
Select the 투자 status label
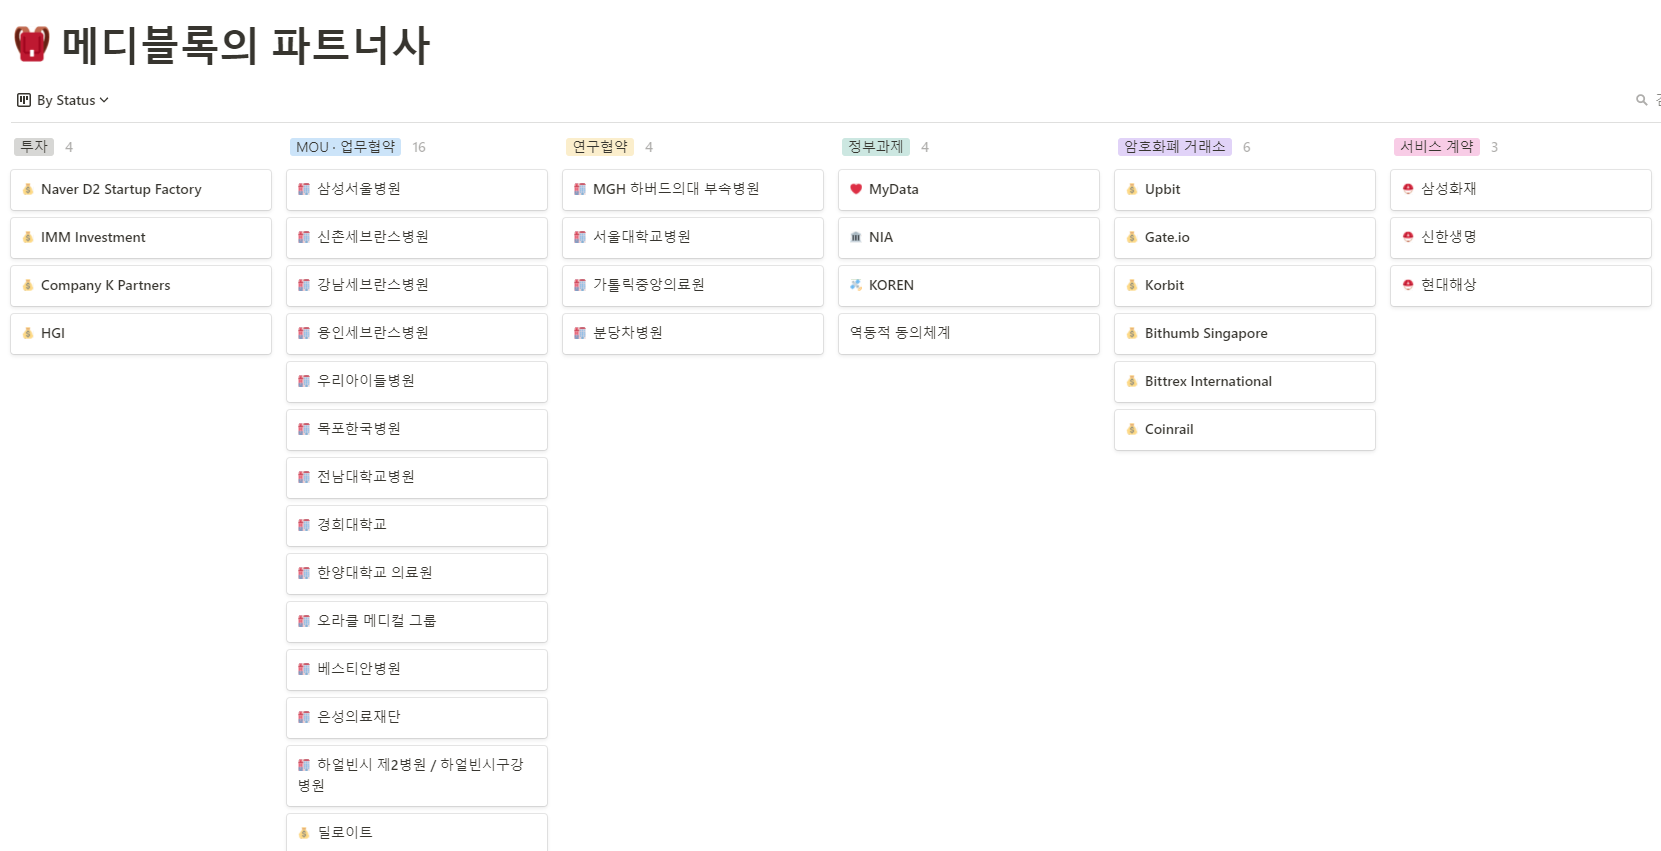(34, 146)
